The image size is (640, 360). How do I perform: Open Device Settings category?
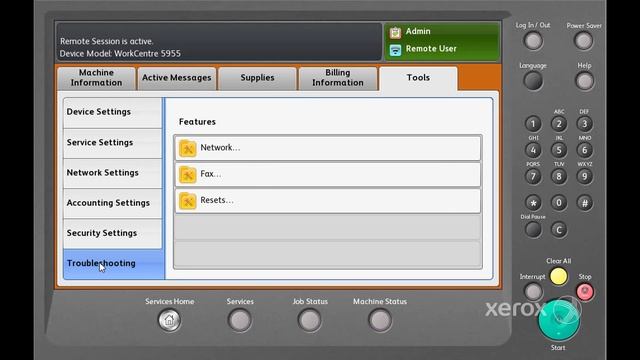pyautogui.click(x=113, y=112)
